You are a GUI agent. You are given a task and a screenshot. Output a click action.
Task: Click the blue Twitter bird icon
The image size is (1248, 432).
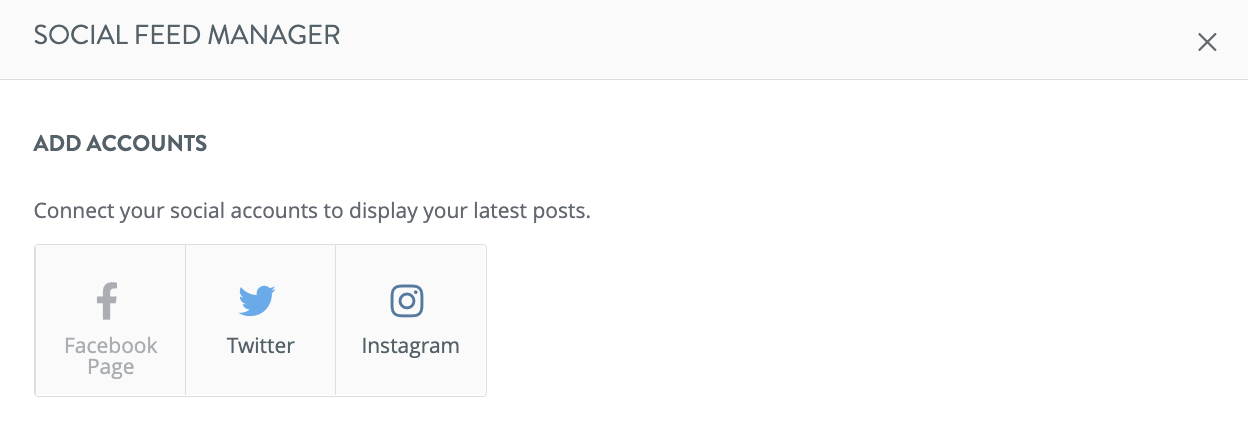pyautogui.click(x=257, y=301)
